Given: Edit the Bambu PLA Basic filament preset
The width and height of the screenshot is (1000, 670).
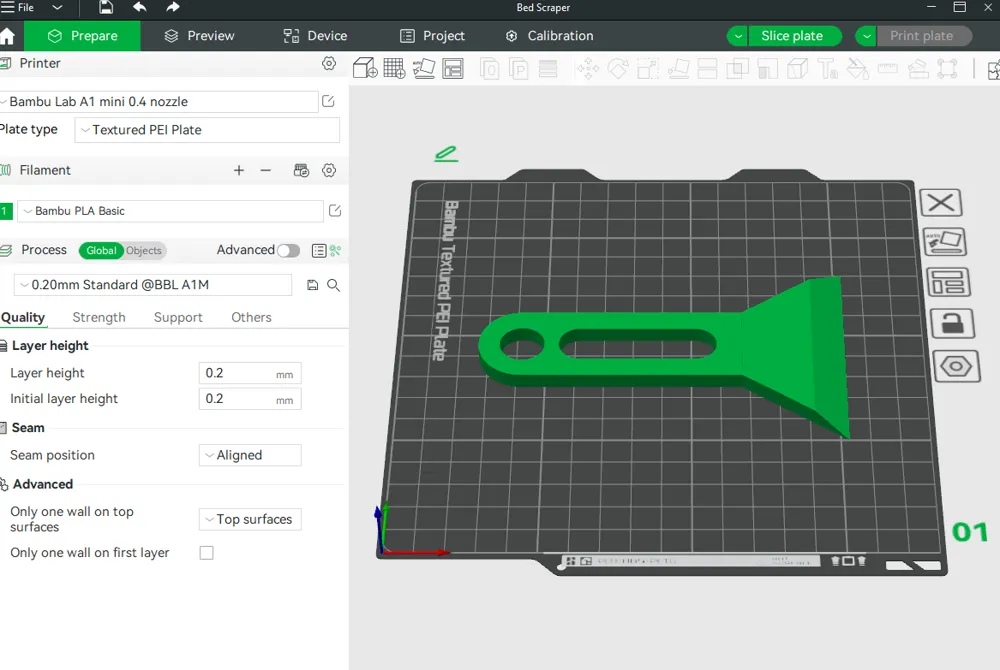Looking at the screenshot, I should pyautogui.click(x=335, y=211).
